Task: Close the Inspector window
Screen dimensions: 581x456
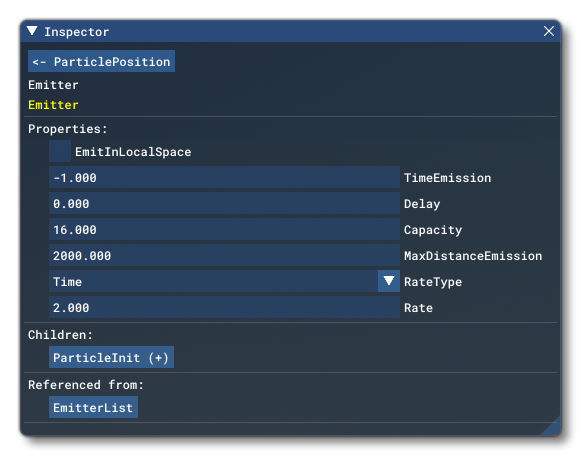Action: point(549,31)
